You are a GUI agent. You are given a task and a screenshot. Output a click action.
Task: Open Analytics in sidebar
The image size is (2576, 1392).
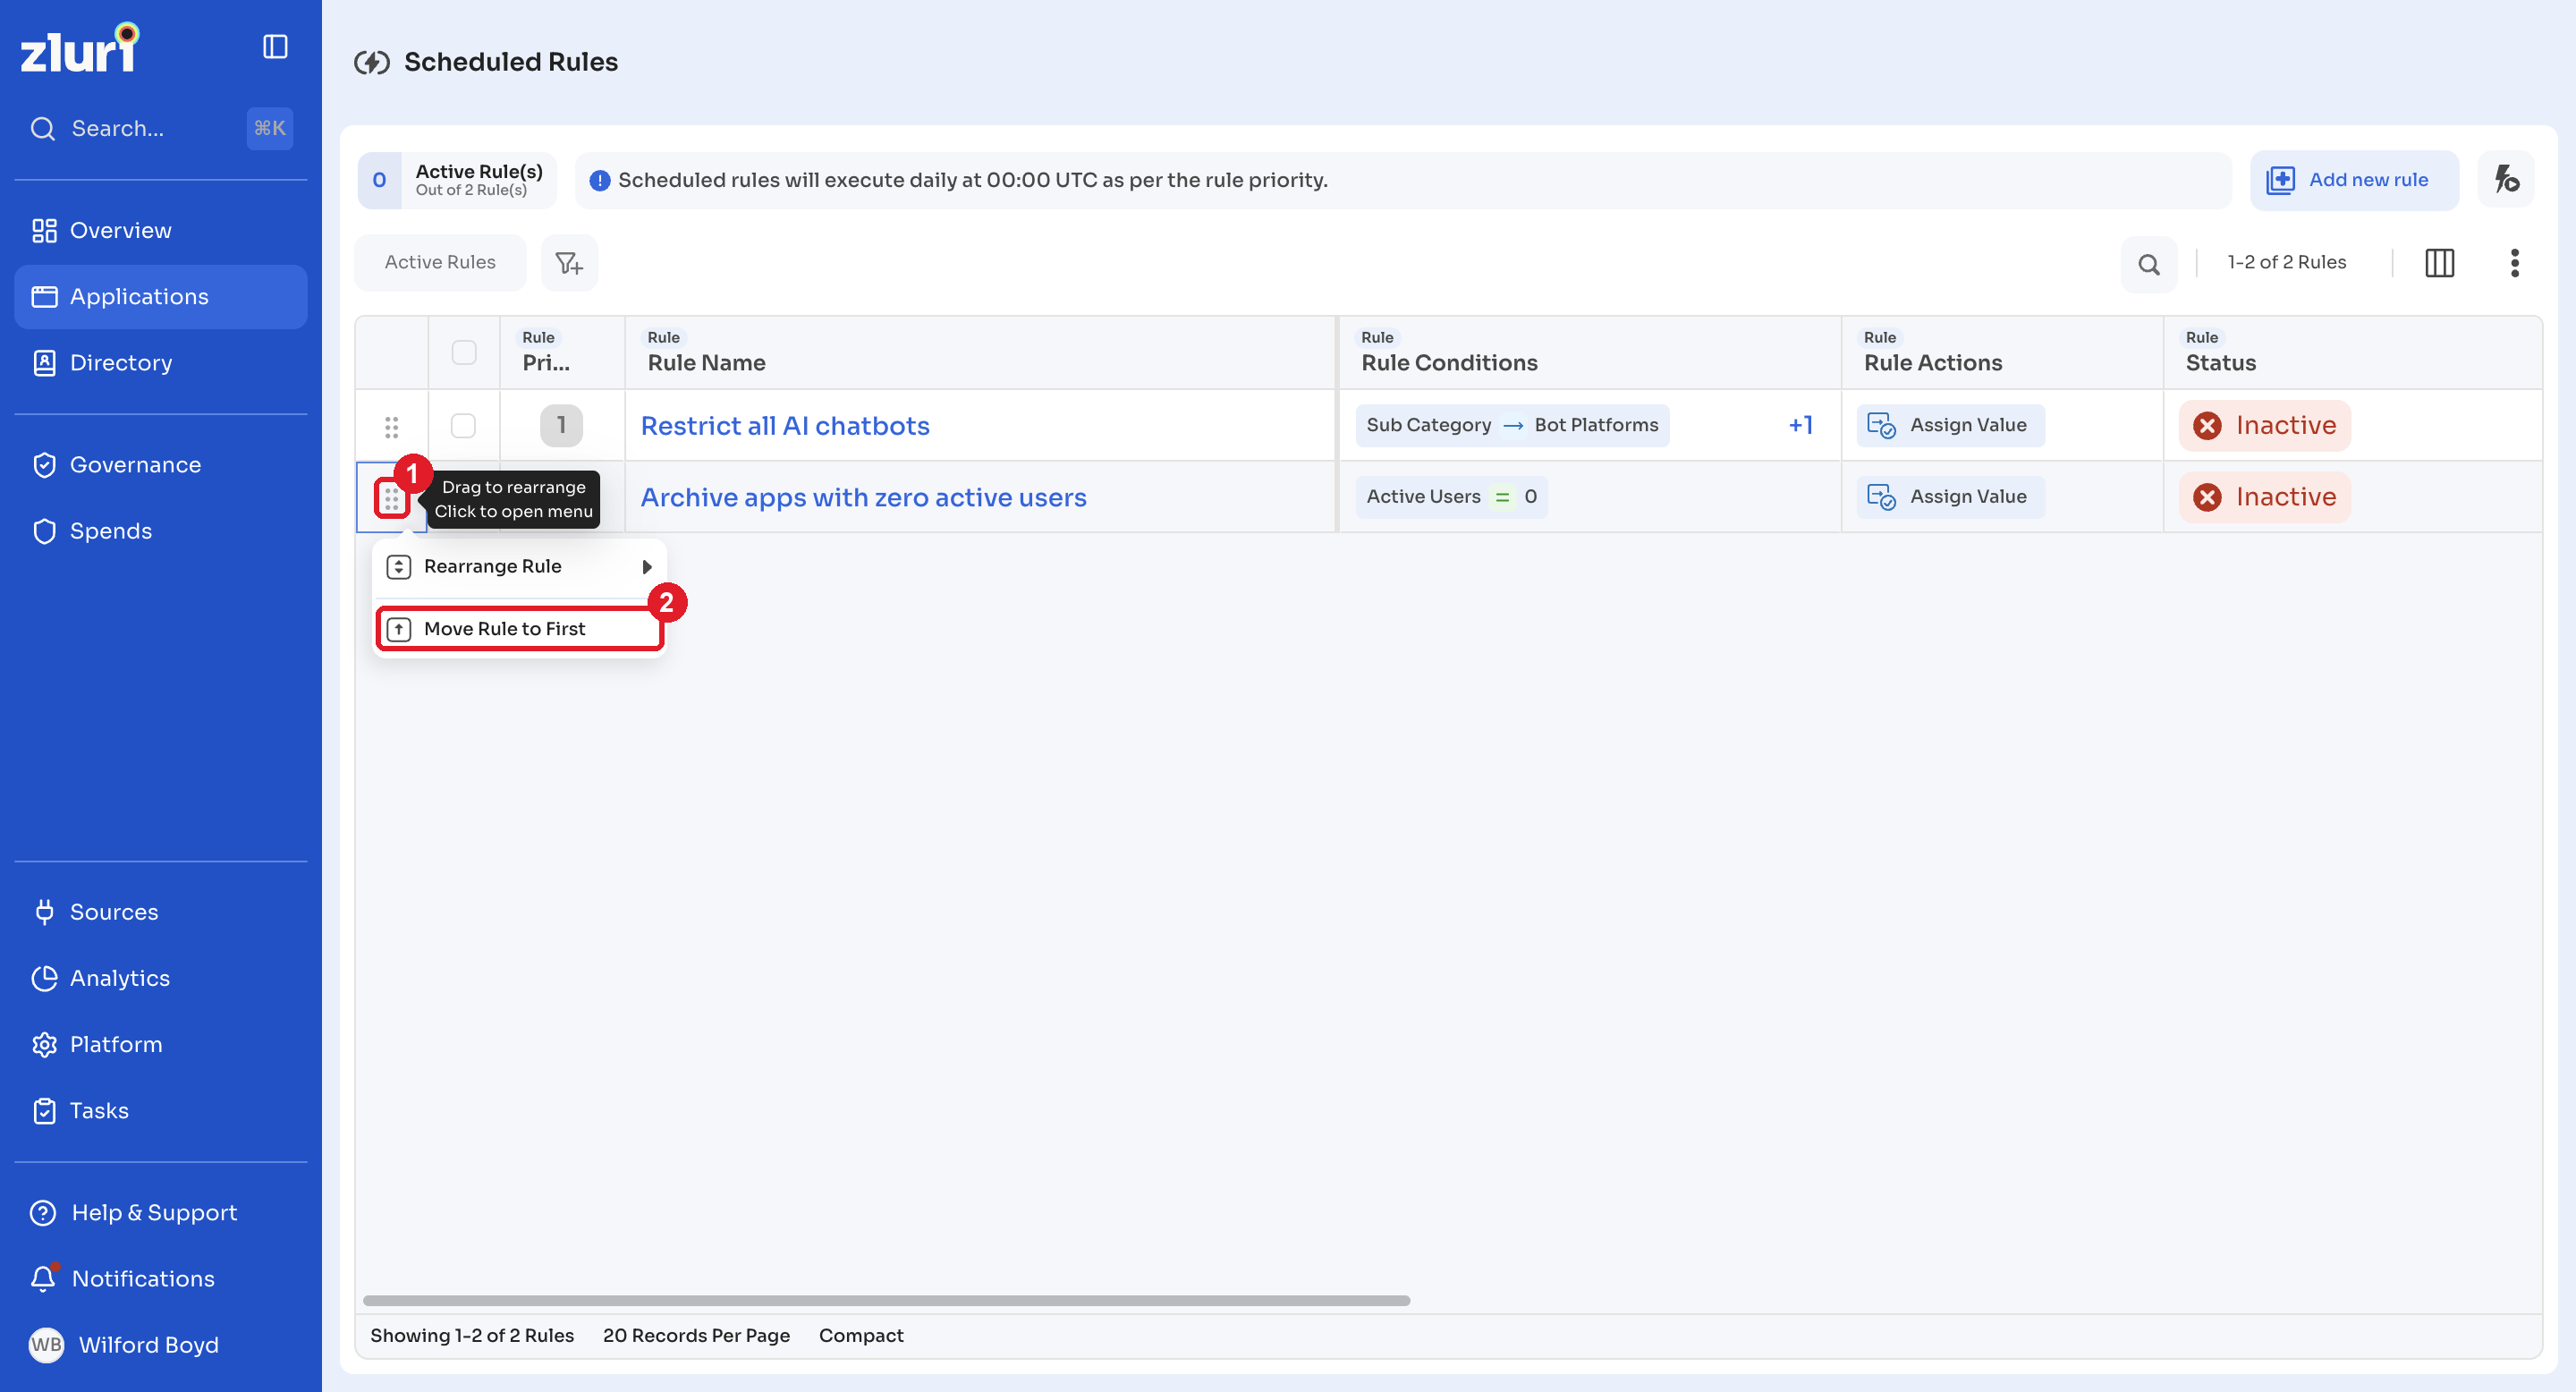click(161, 978)
